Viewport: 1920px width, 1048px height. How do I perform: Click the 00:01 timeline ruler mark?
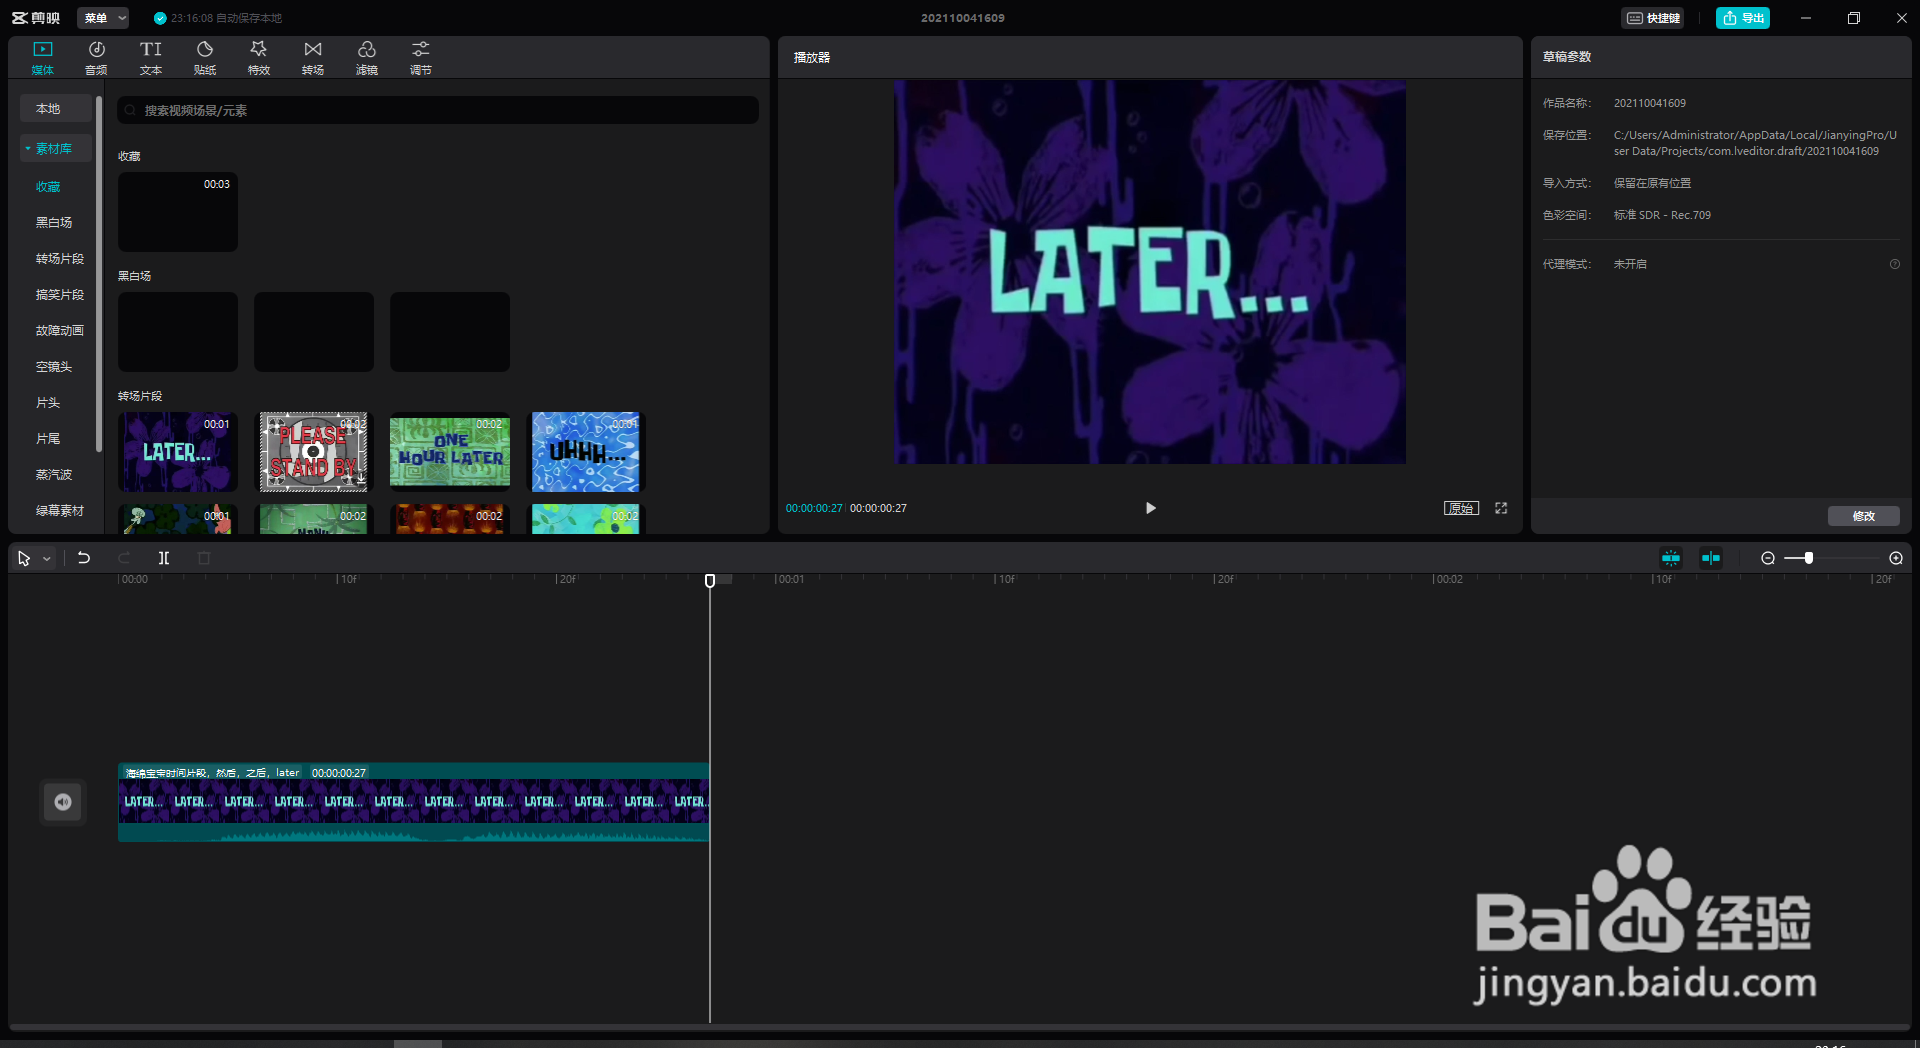(x=789, y=579)
